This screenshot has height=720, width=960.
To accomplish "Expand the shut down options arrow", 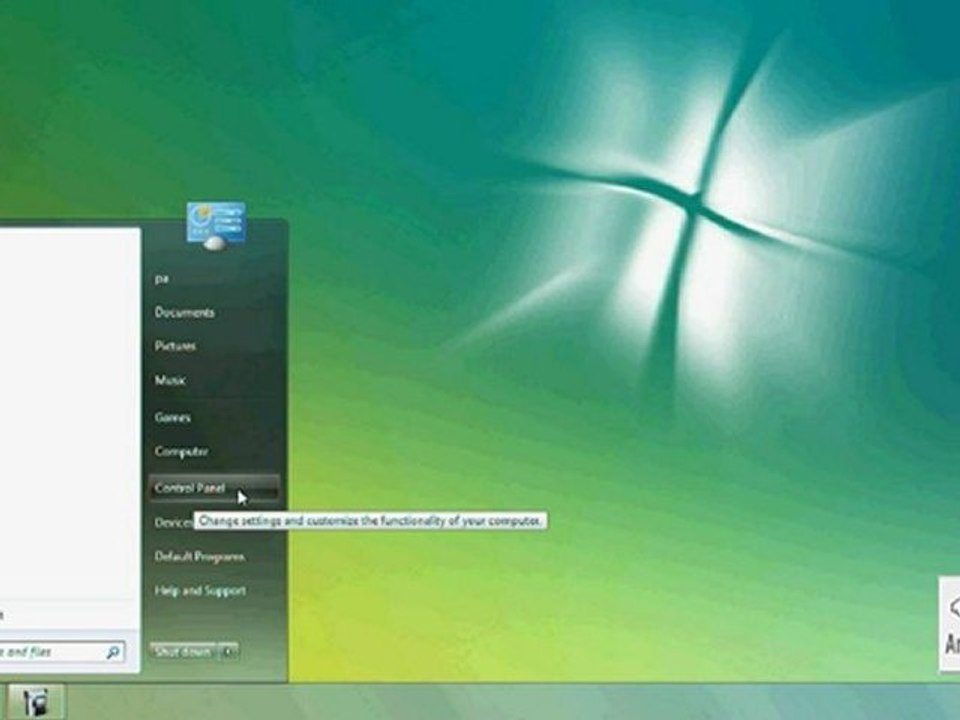I will pyautogui.click(x=228, y=652).
